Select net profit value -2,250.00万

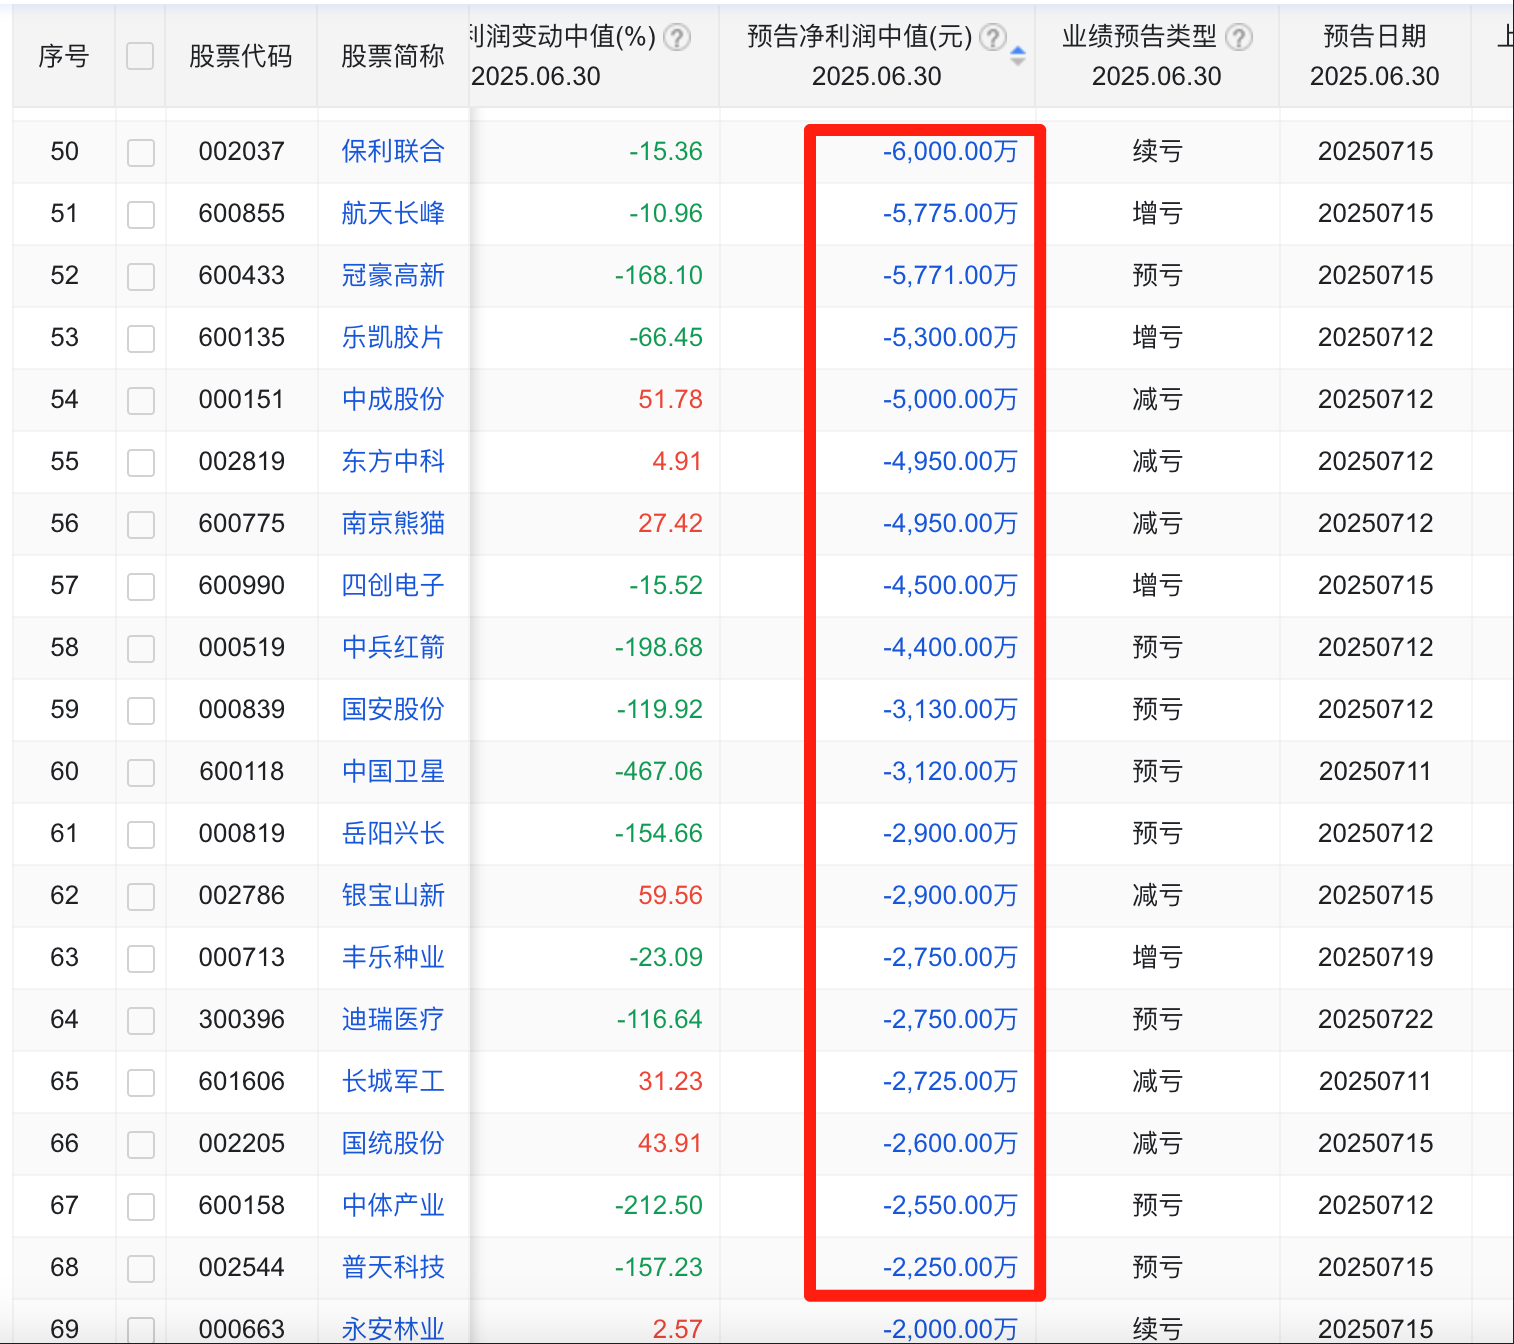(x=950, y=1267)
